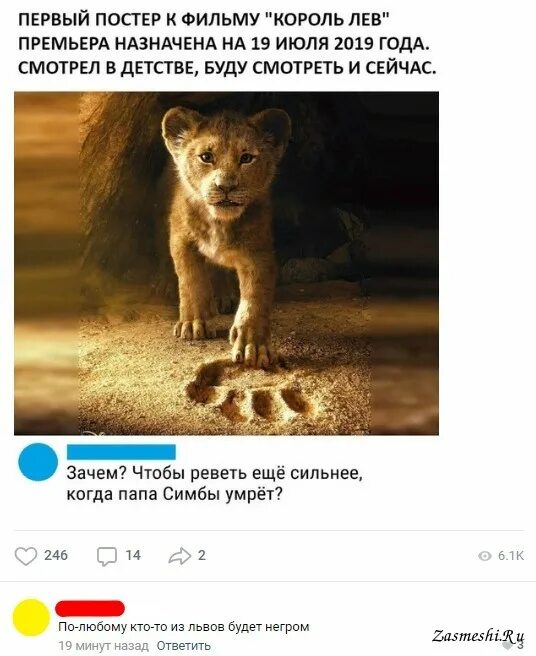Share the post with the arrow icon
Image resolution: width=536 pixels, height=656 pixels.
coord(180,556)
